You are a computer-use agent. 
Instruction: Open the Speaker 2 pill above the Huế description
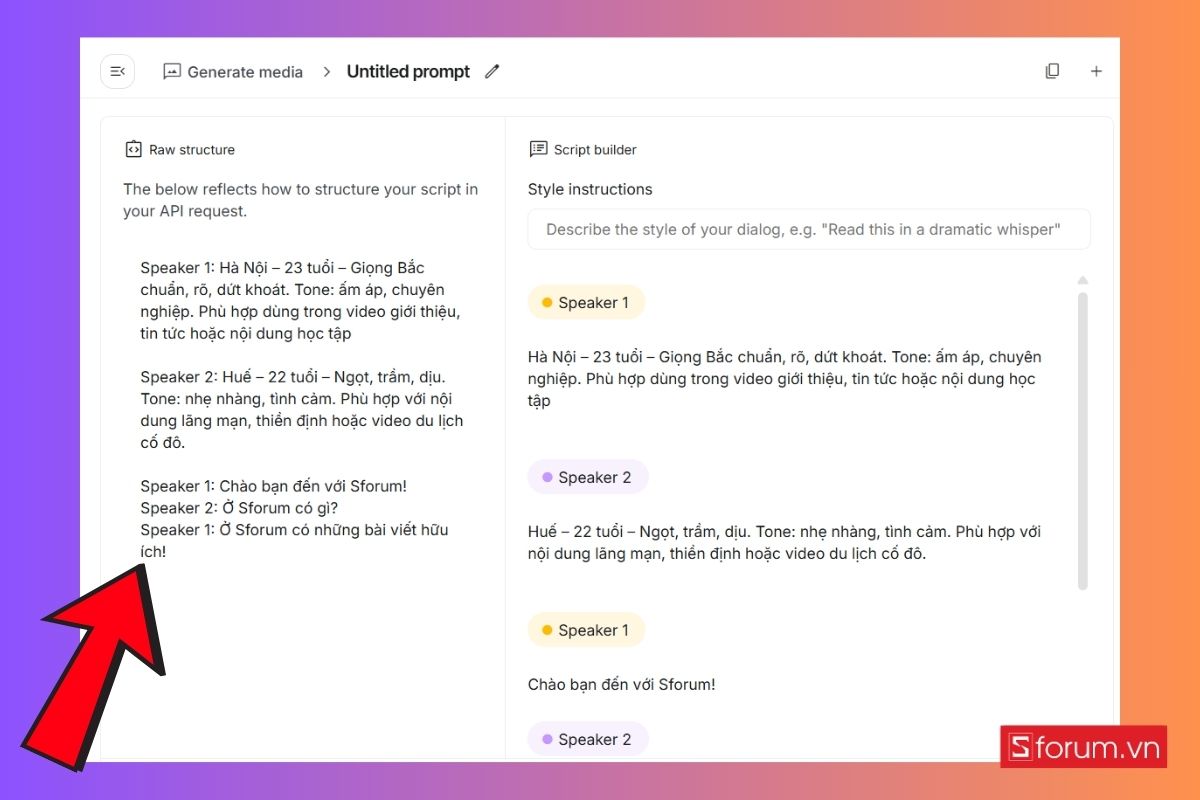point(588,477)
